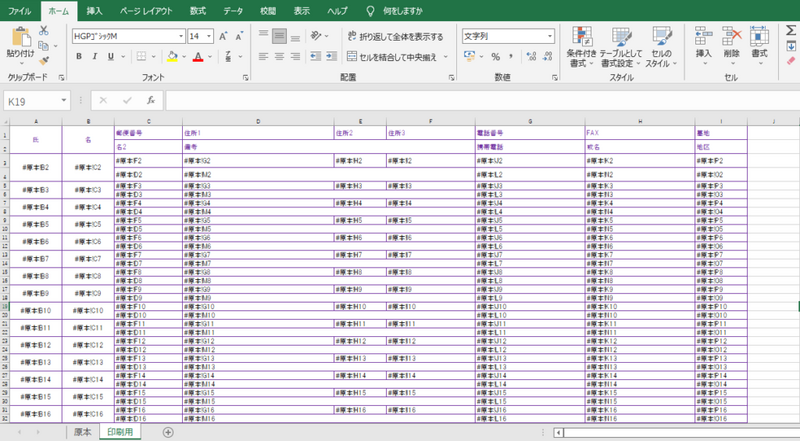
Task: Open ファイル tab
Action: click(19, 11)
